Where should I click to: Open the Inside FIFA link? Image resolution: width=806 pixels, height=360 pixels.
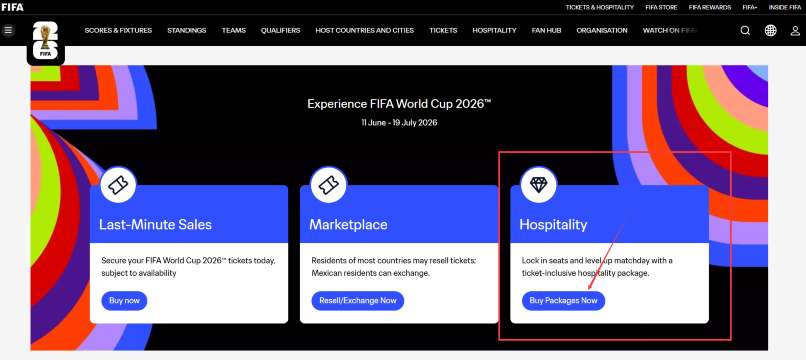784,7
